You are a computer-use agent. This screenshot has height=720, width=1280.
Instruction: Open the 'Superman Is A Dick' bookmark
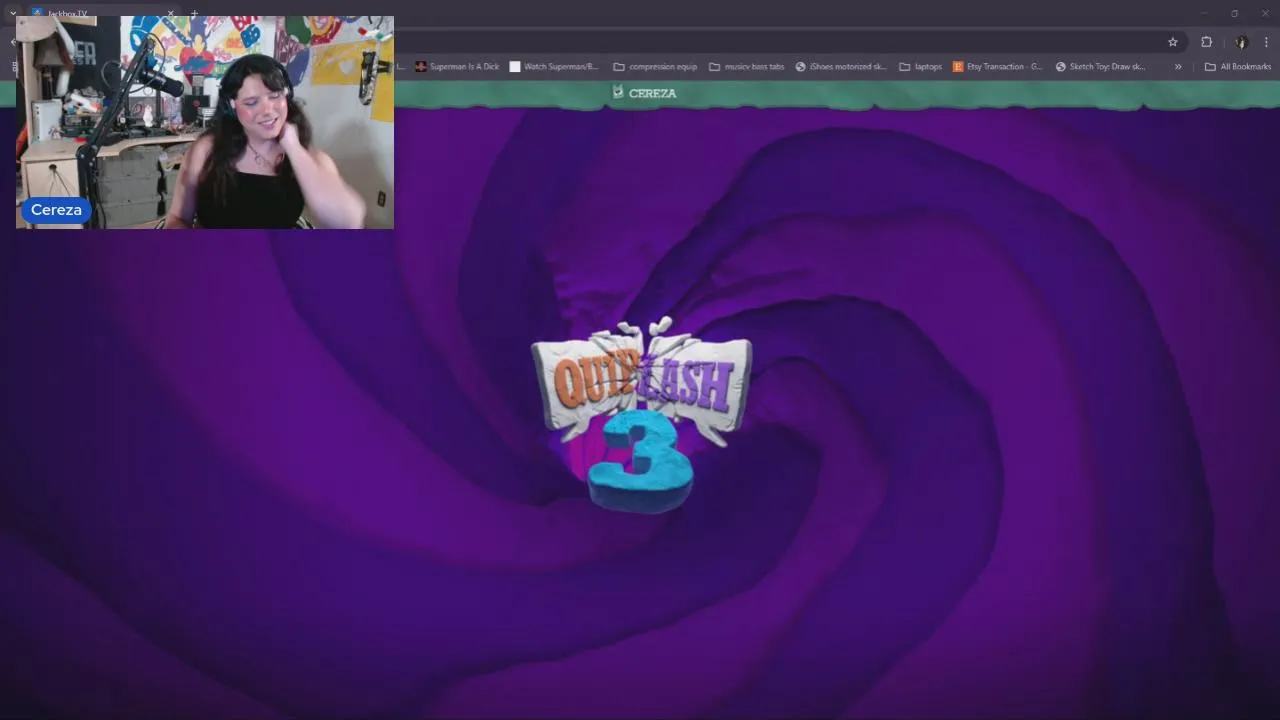click(457, 67)
